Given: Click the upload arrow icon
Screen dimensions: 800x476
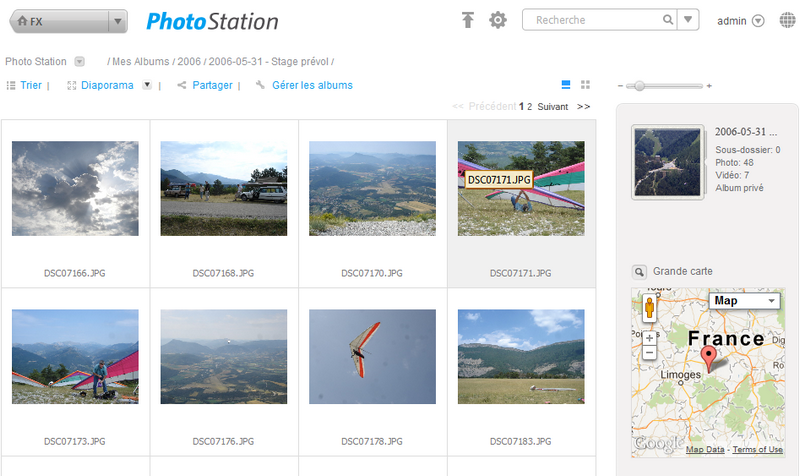Looking at the screenshot, I should pos(467,20).
